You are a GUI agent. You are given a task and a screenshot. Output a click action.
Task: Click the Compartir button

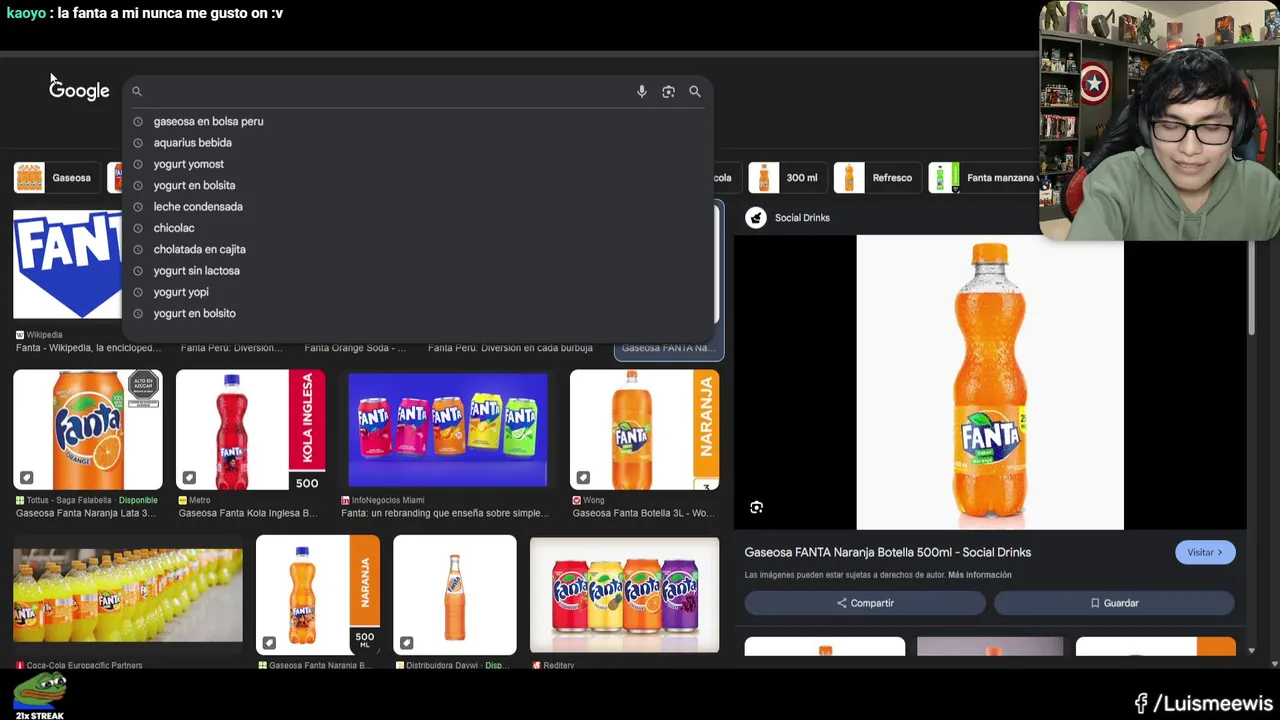coord(865,603)
